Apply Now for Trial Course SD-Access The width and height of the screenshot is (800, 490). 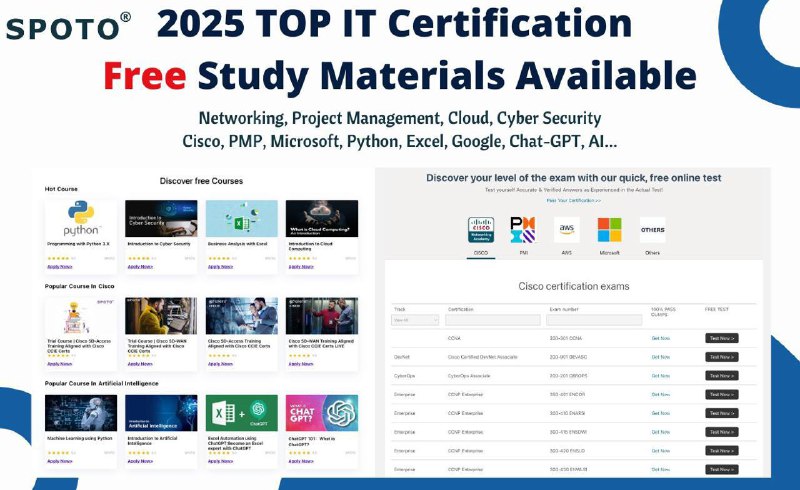(60, 364)
